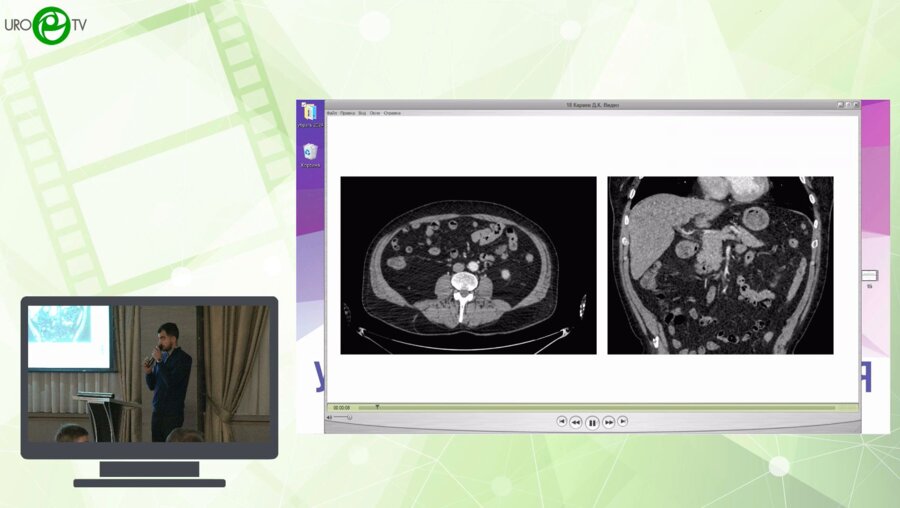Jump to start with skip-back button
The width and height of the screenshot is (900, 508).
562,422
